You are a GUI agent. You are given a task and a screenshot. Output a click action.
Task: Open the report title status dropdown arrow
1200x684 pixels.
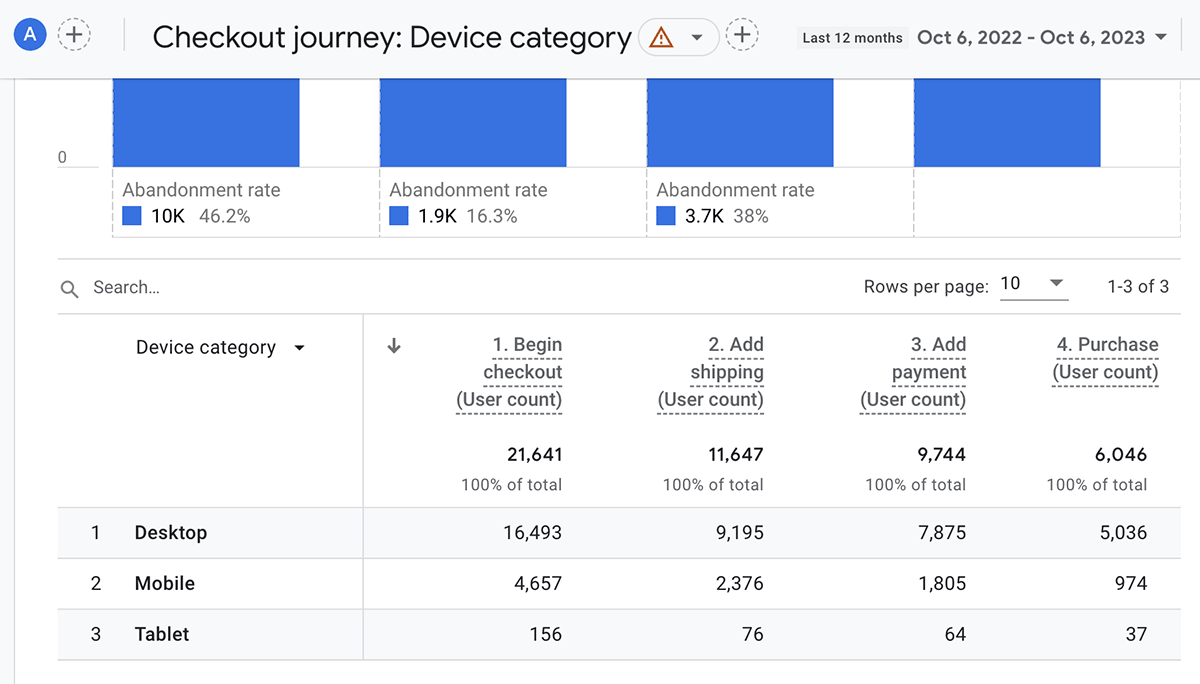click(x=698, y=38)
